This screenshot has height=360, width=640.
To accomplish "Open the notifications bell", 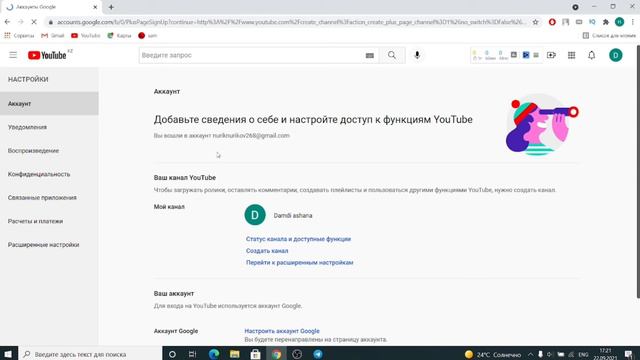I will [x=591, y=55].
